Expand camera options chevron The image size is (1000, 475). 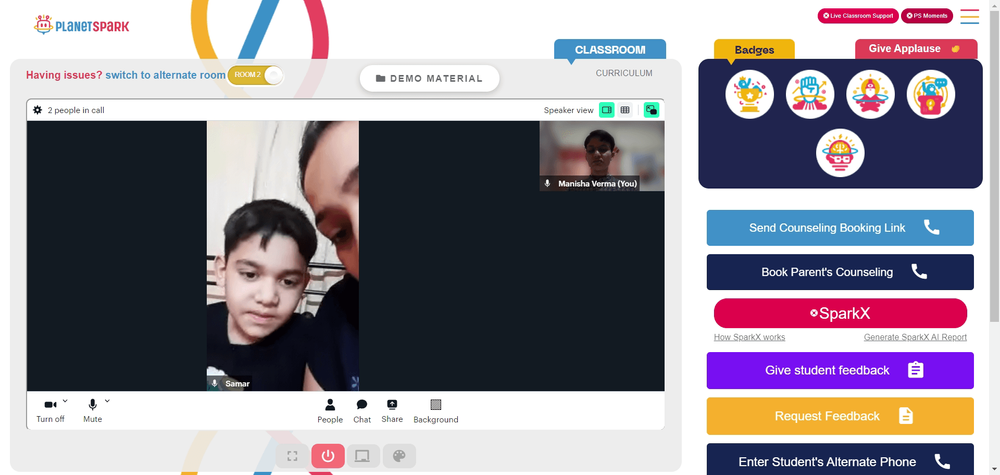point(65,401)
